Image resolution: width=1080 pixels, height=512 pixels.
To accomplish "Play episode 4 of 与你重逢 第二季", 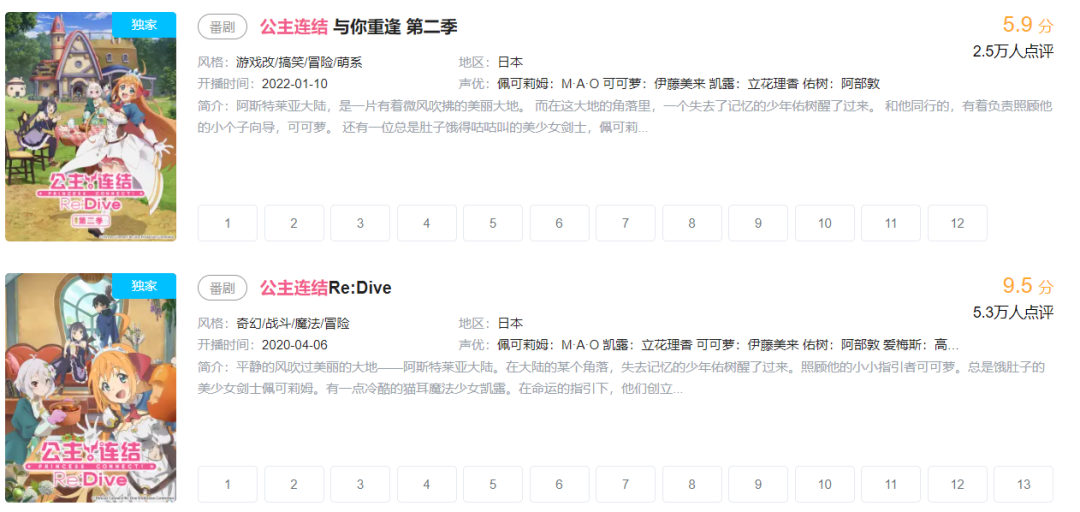I will coord(426,223).
